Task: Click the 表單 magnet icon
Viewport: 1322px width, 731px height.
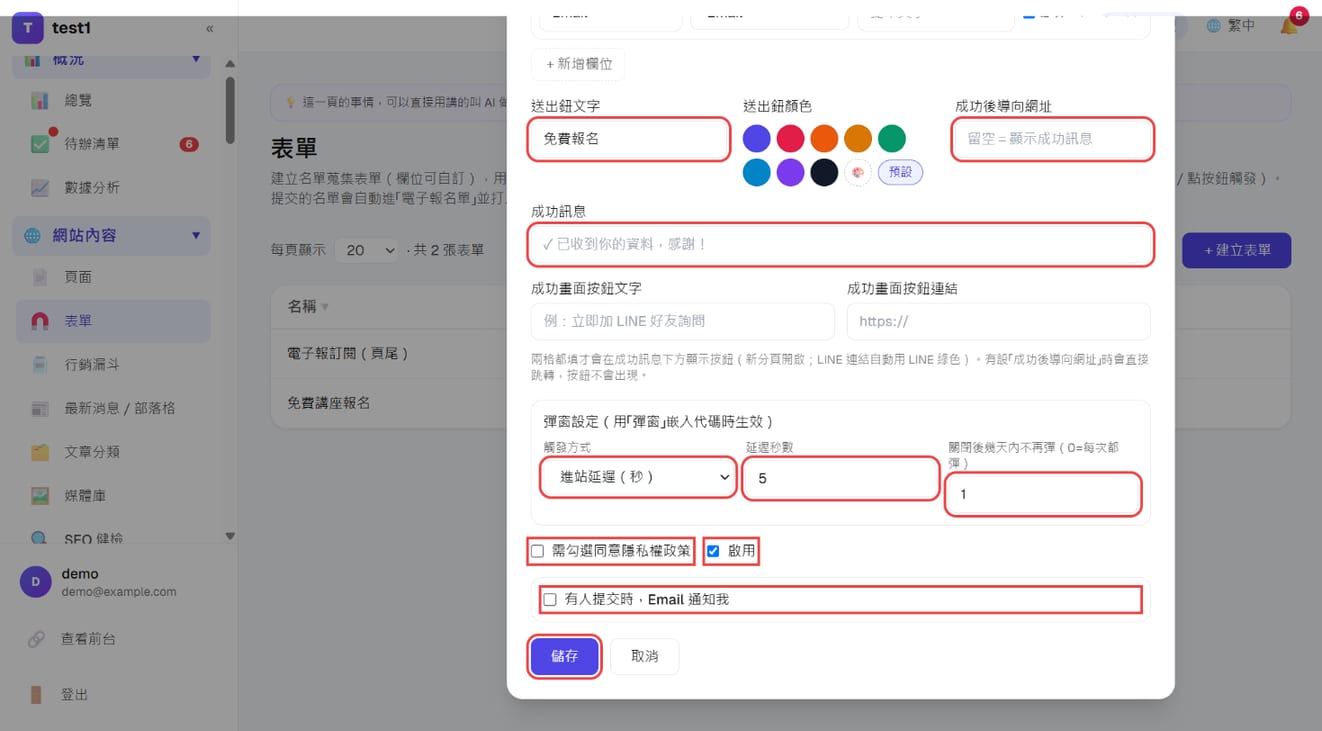Action: pos(40,321)
